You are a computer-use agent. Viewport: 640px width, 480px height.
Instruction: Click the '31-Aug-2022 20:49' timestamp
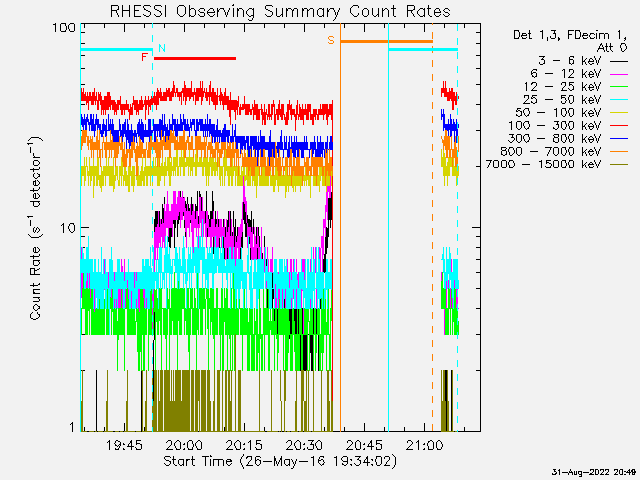pyautogui.click(x=594, y=473)
